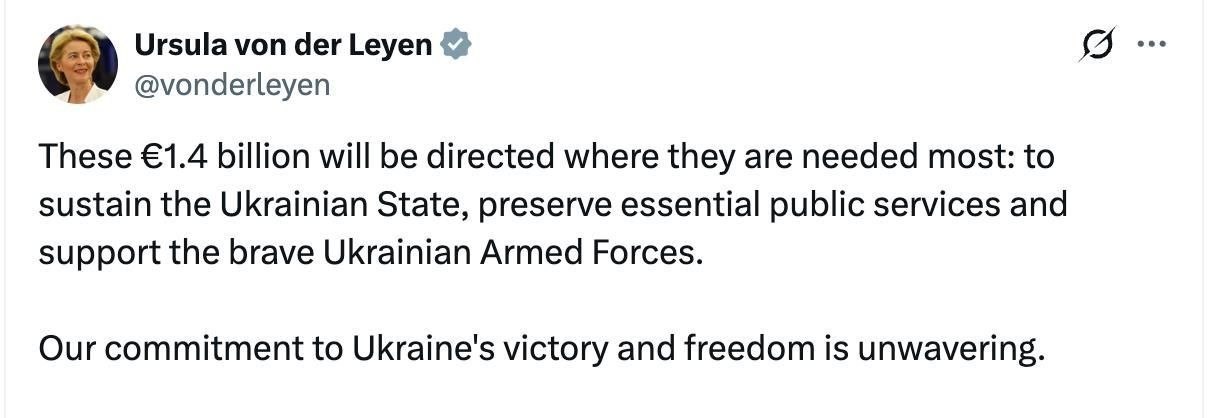This screenshot has height=418, width=1212.
Task: Open the @vonderleyen handle link
Action: coord(231,85)
